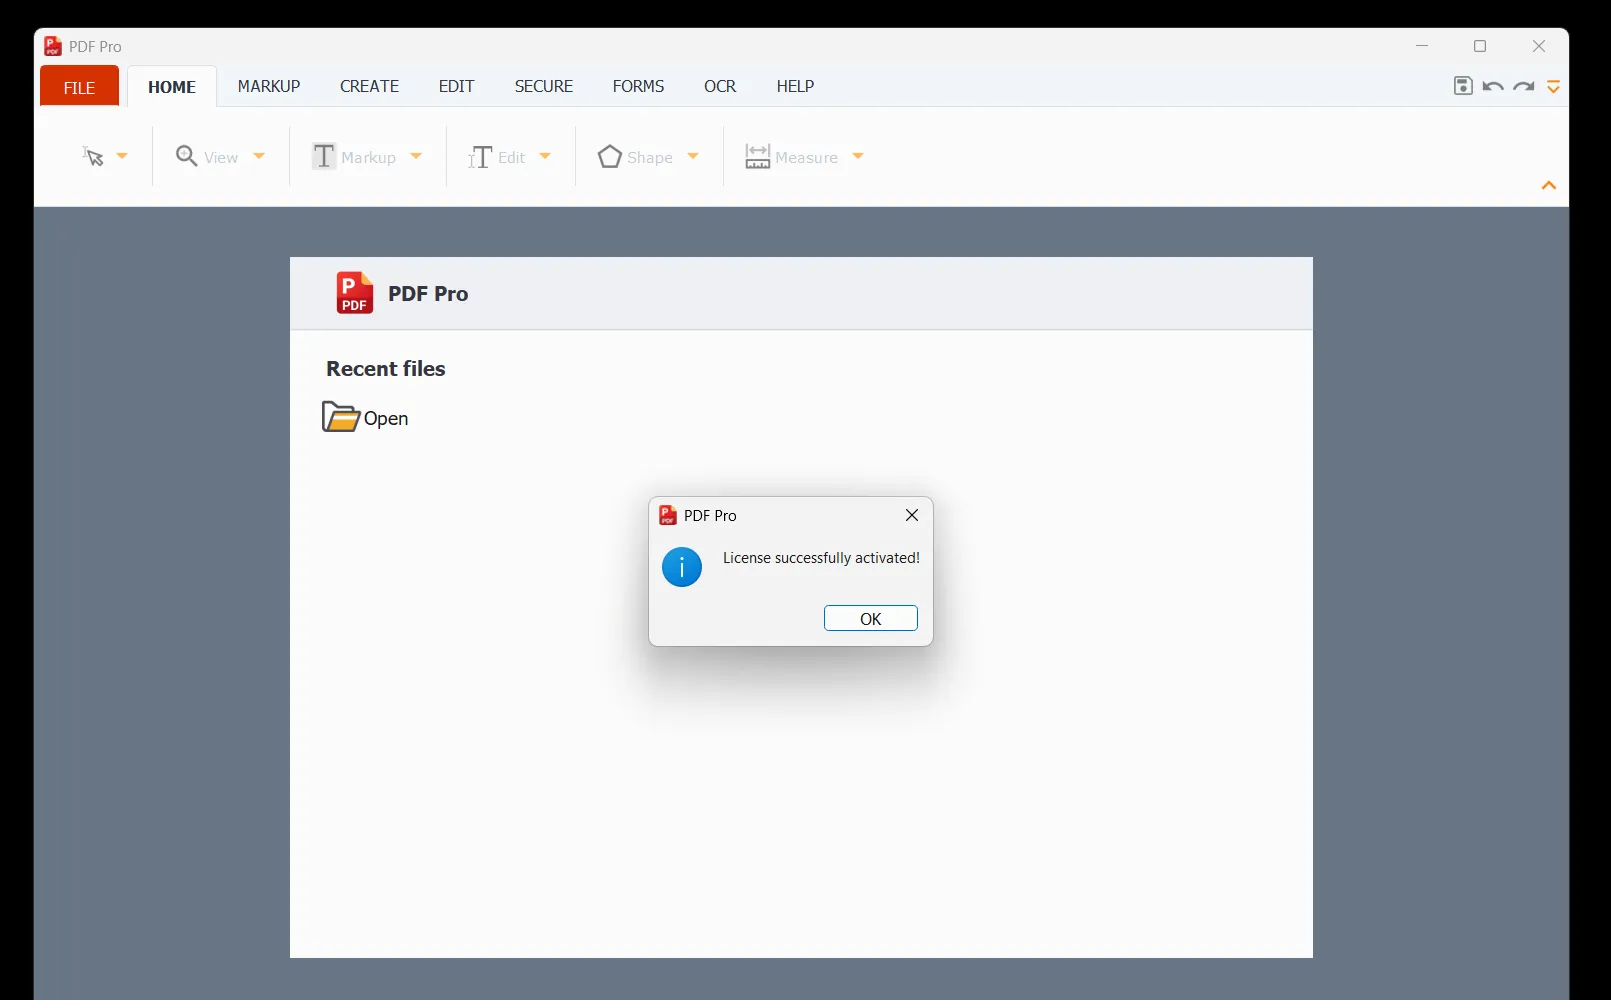
Task: Collapse the ribbon with the chevron
Action: click(x=1549, y=186)
